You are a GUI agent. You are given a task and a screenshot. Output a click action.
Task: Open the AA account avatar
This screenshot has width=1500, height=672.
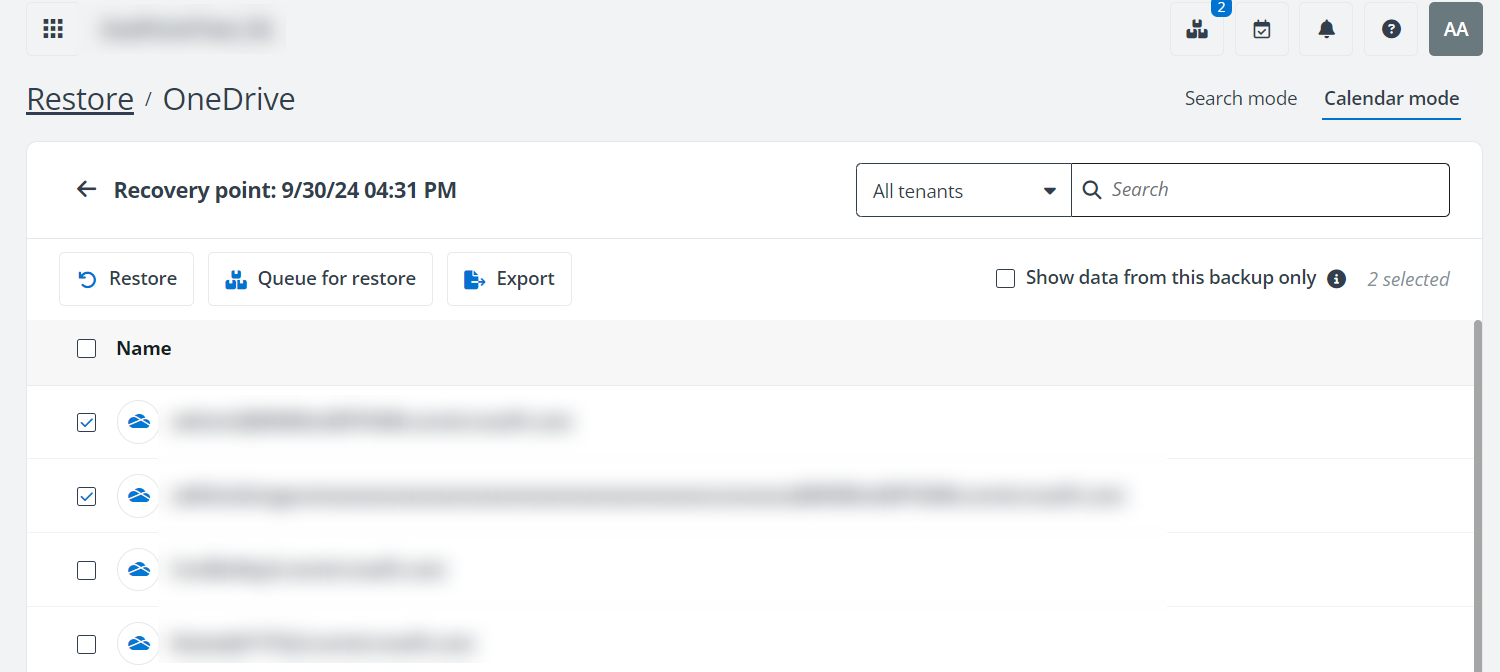click(x=1455, y=29)
